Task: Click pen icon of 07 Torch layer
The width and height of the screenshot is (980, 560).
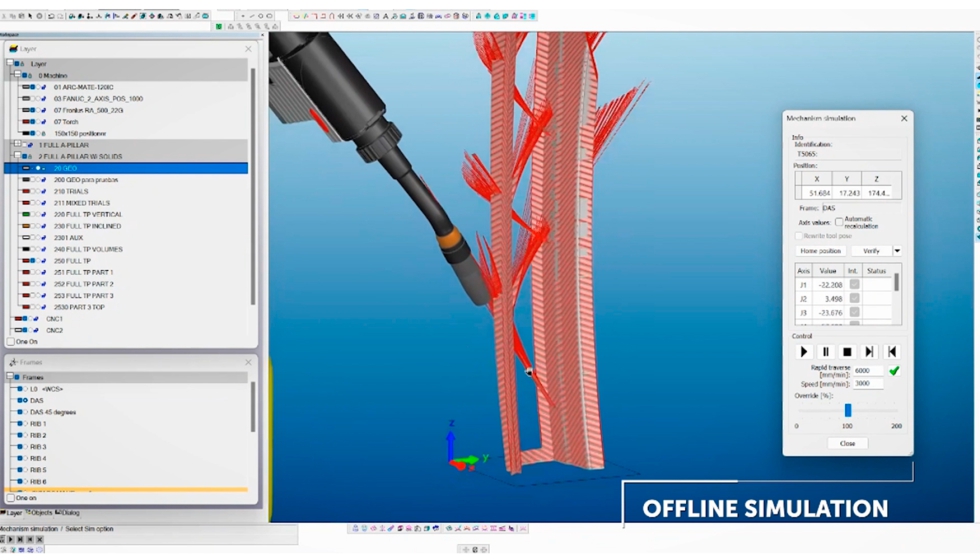Action: (43, 122)
